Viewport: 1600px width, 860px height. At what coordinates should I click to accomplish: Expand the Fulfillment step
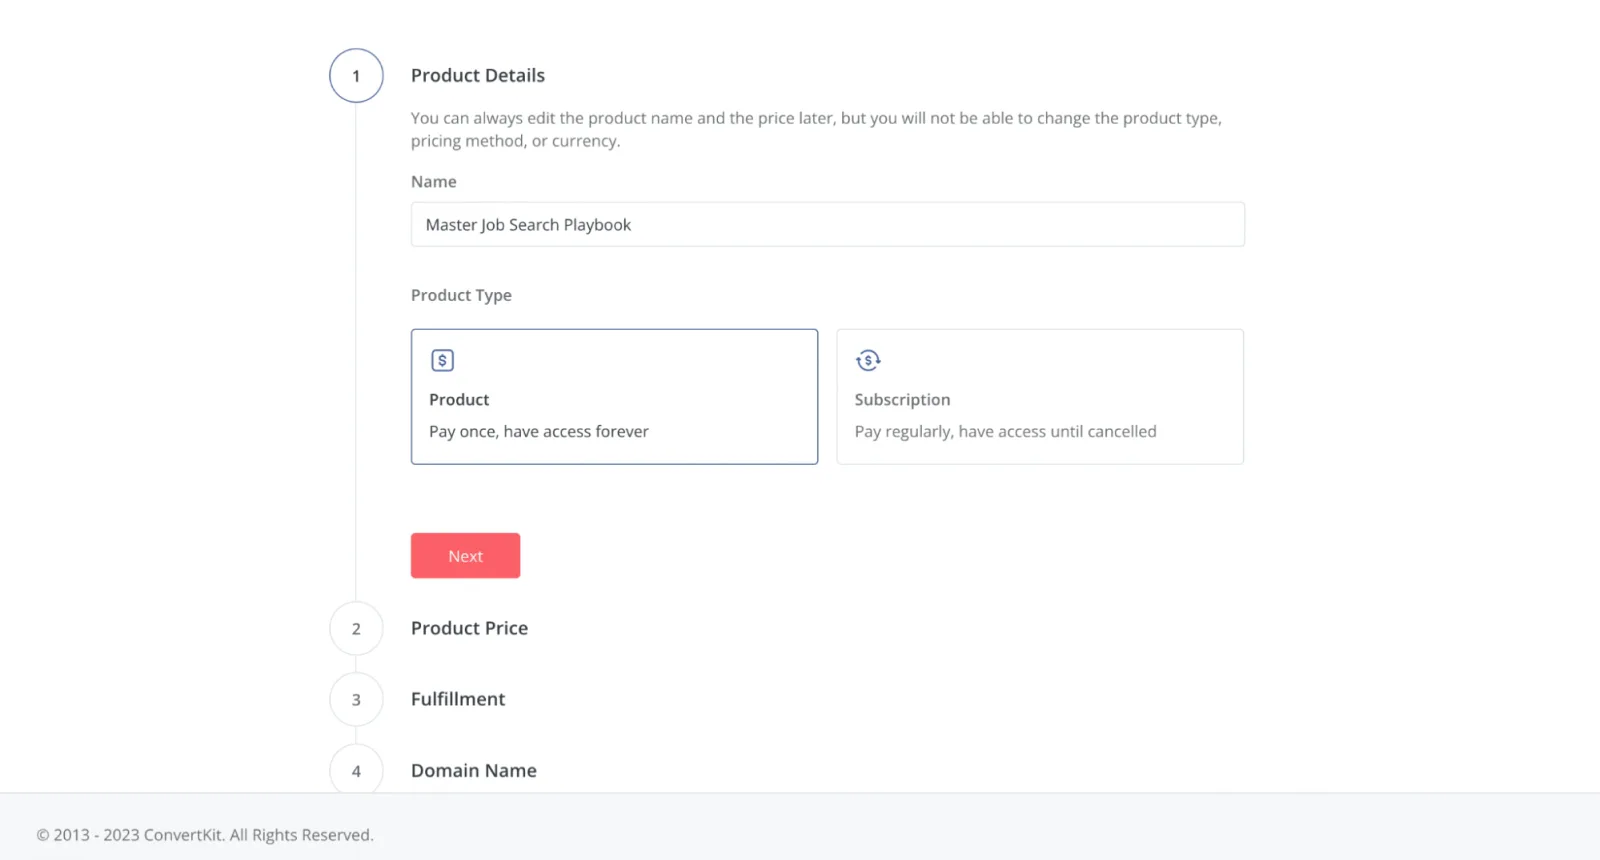(458, 699)
